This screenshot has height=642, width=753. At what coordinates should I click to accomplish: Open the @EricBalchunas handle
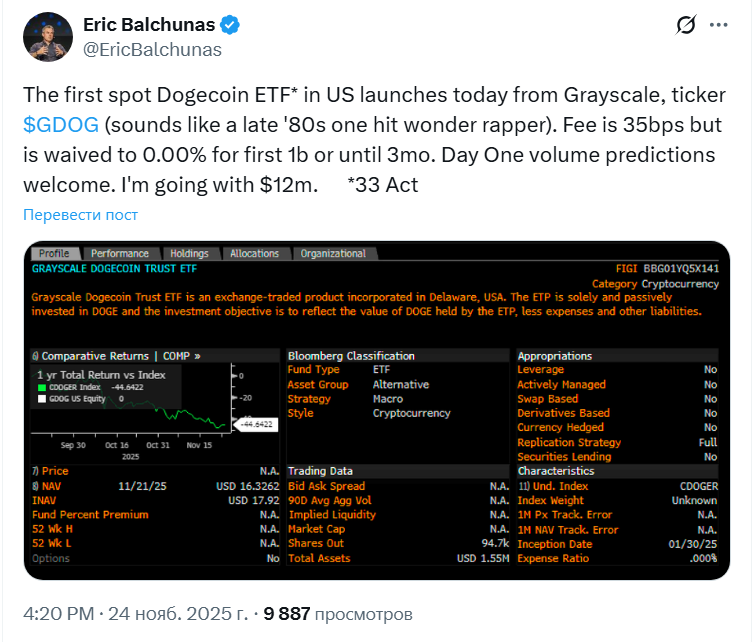151,49
